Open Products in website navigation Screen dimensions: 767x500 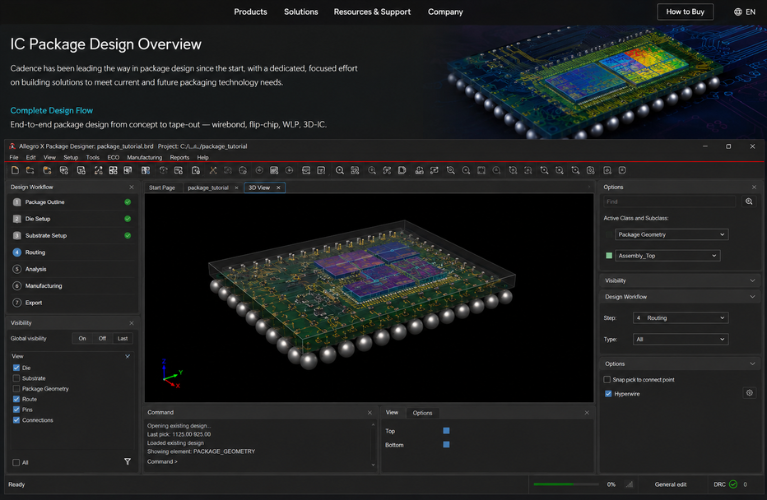(250, 12)
